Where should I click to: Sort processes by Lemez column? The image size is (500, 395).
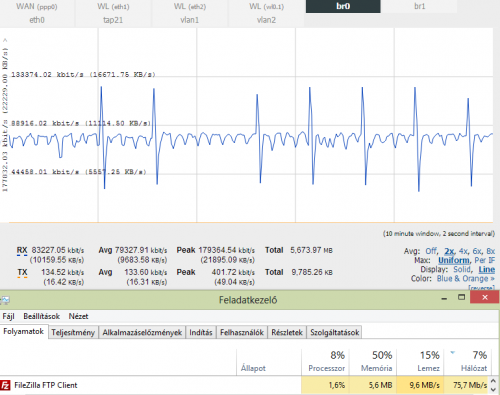[420, 362]
